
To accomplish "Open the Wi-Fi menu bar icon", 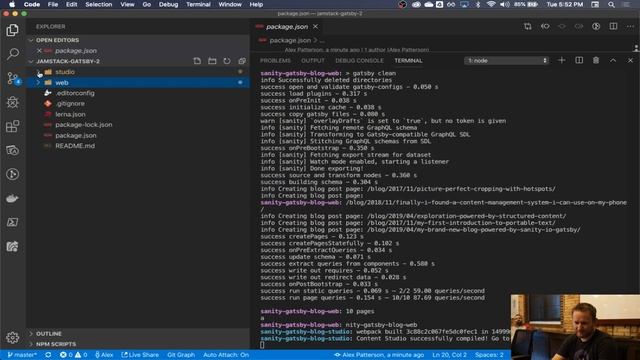I will click(491, 4).
